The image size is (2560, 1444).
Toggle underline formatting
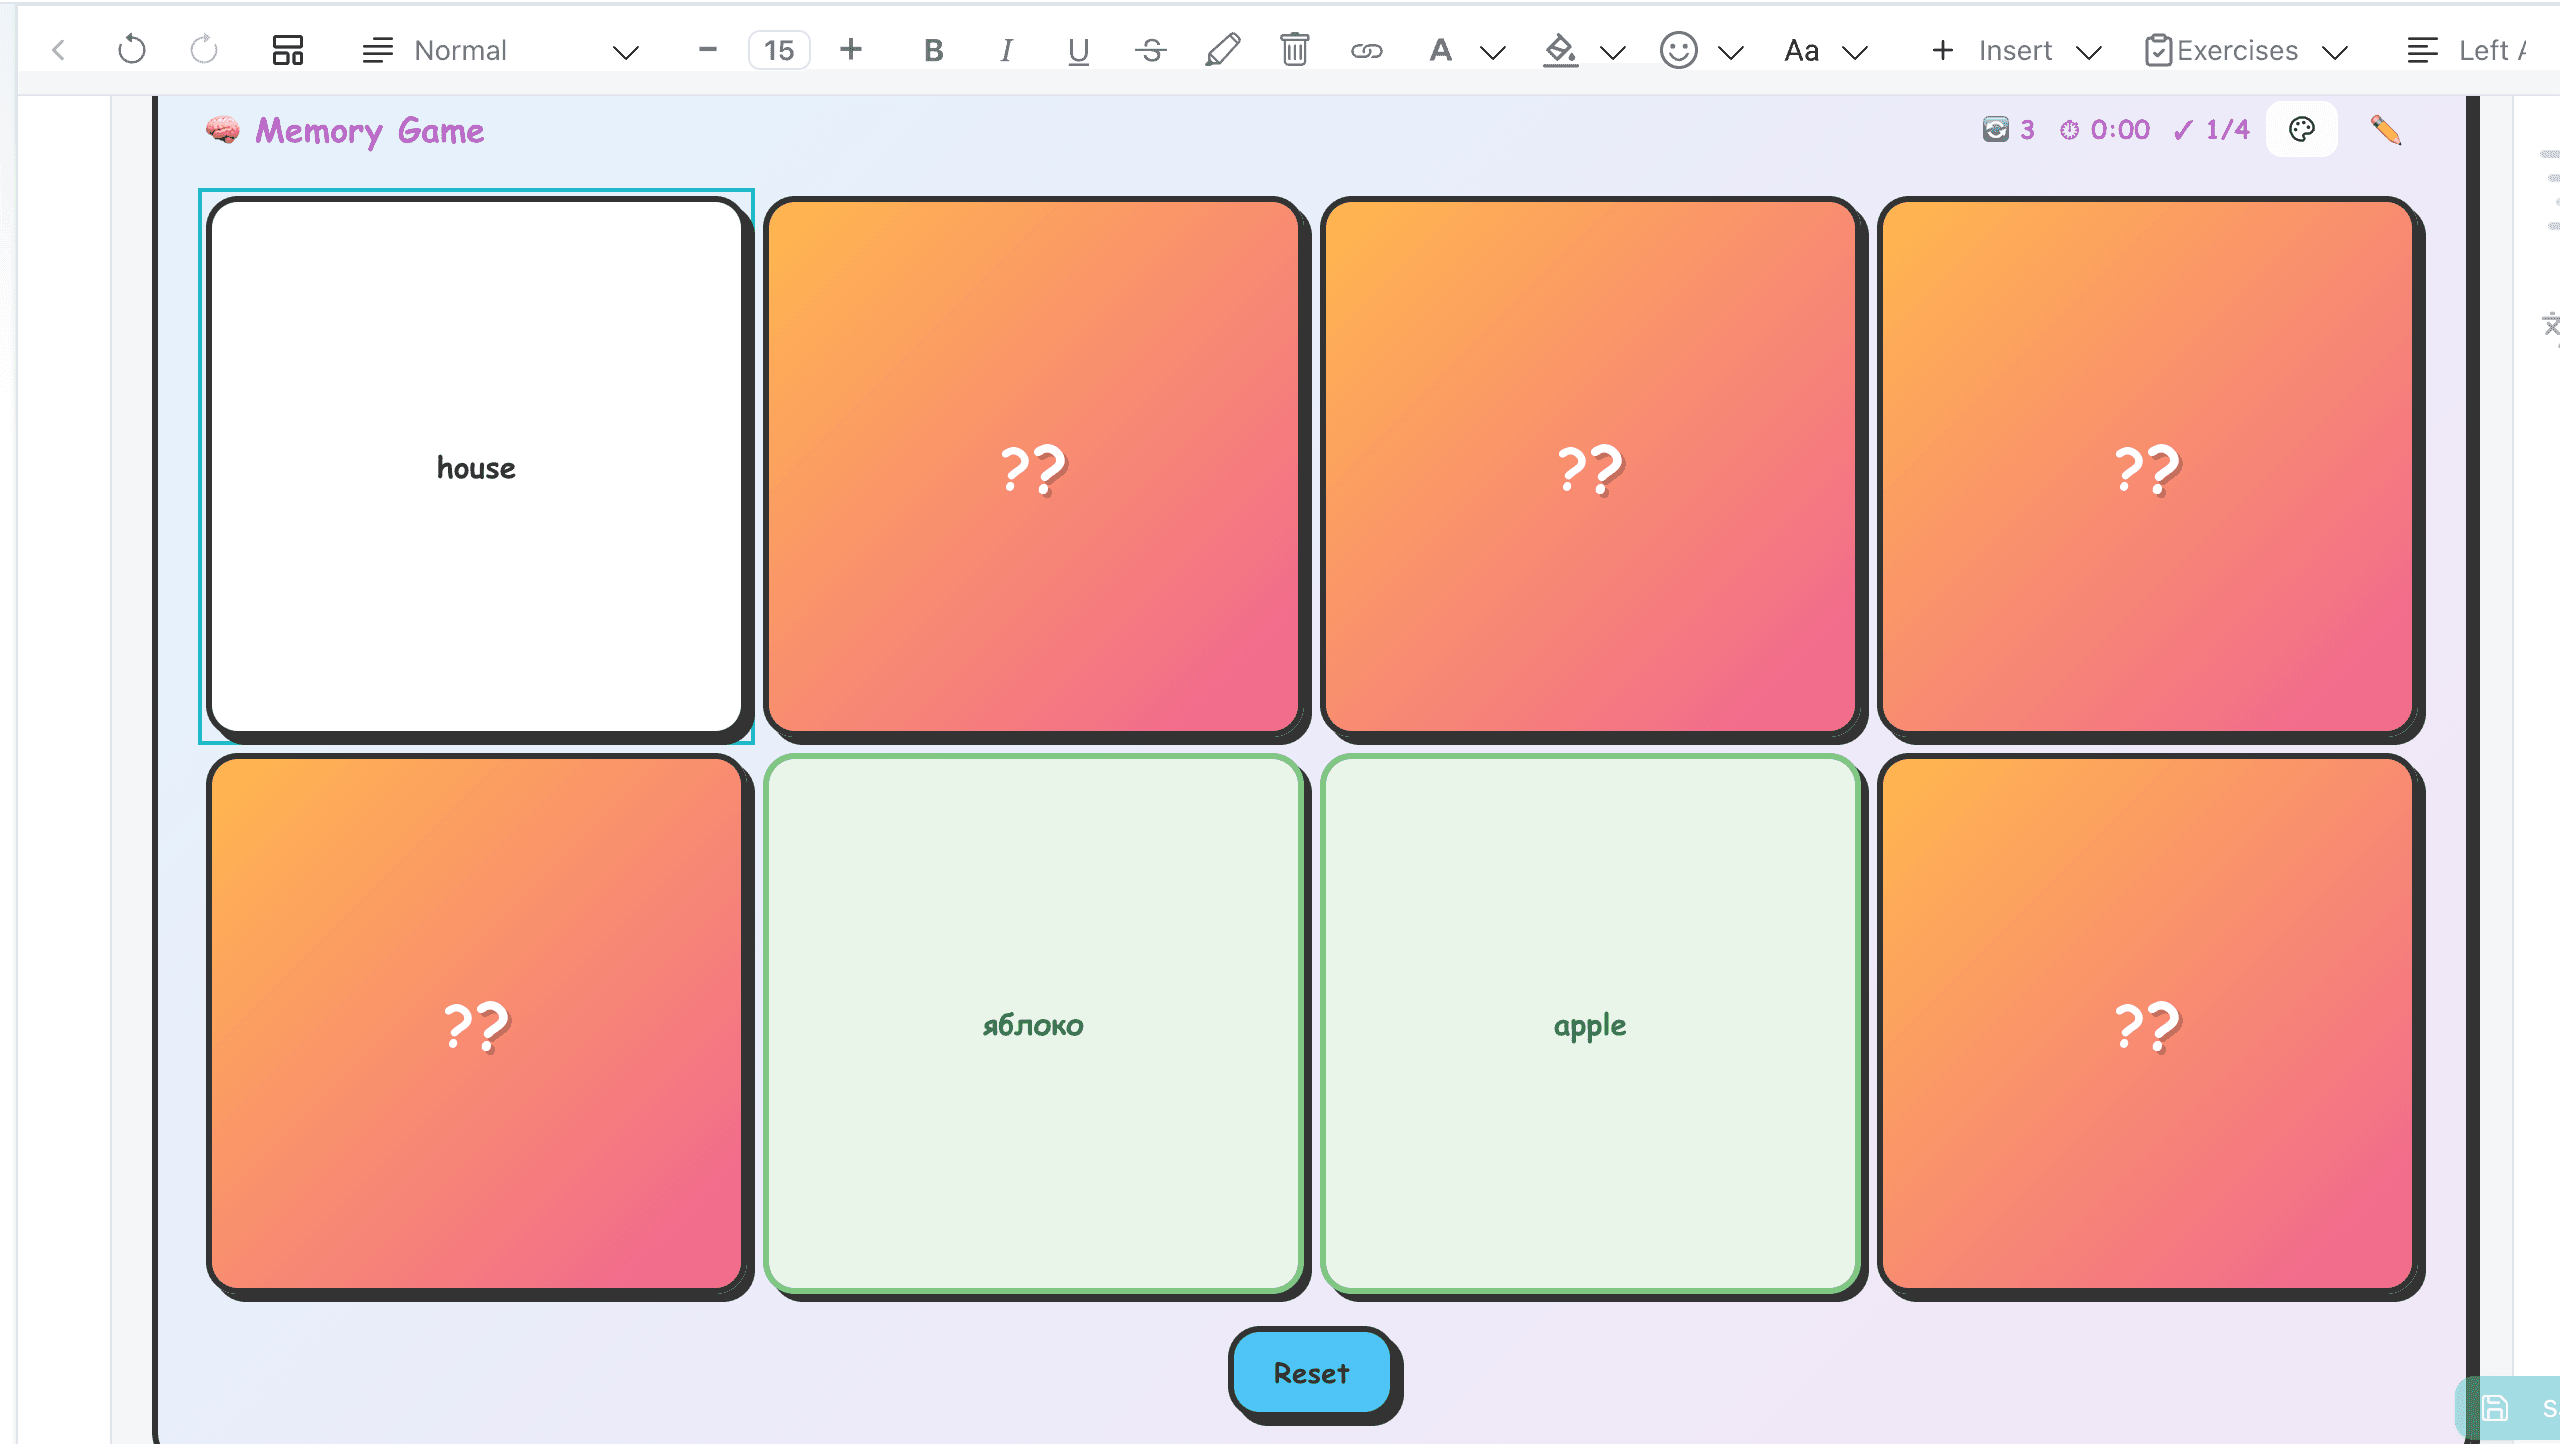pos(1077,50)
